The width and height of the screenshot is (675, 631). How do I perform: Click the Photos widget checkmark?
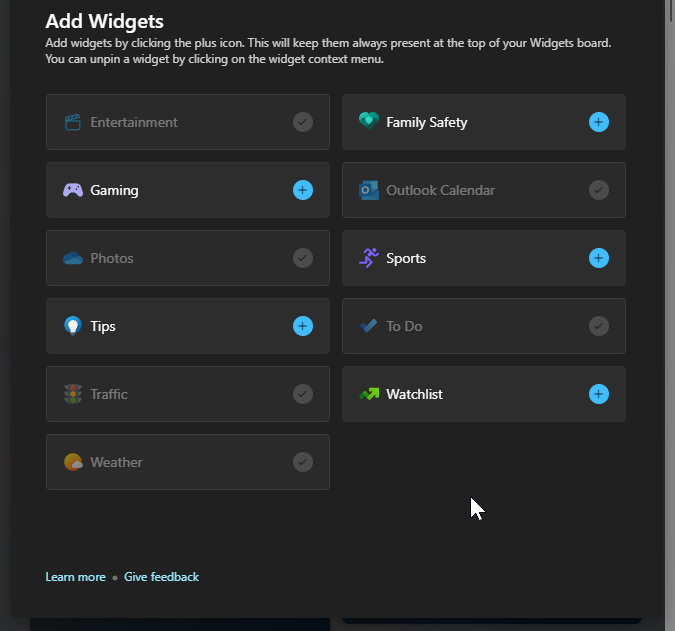(x=303, y=258)
